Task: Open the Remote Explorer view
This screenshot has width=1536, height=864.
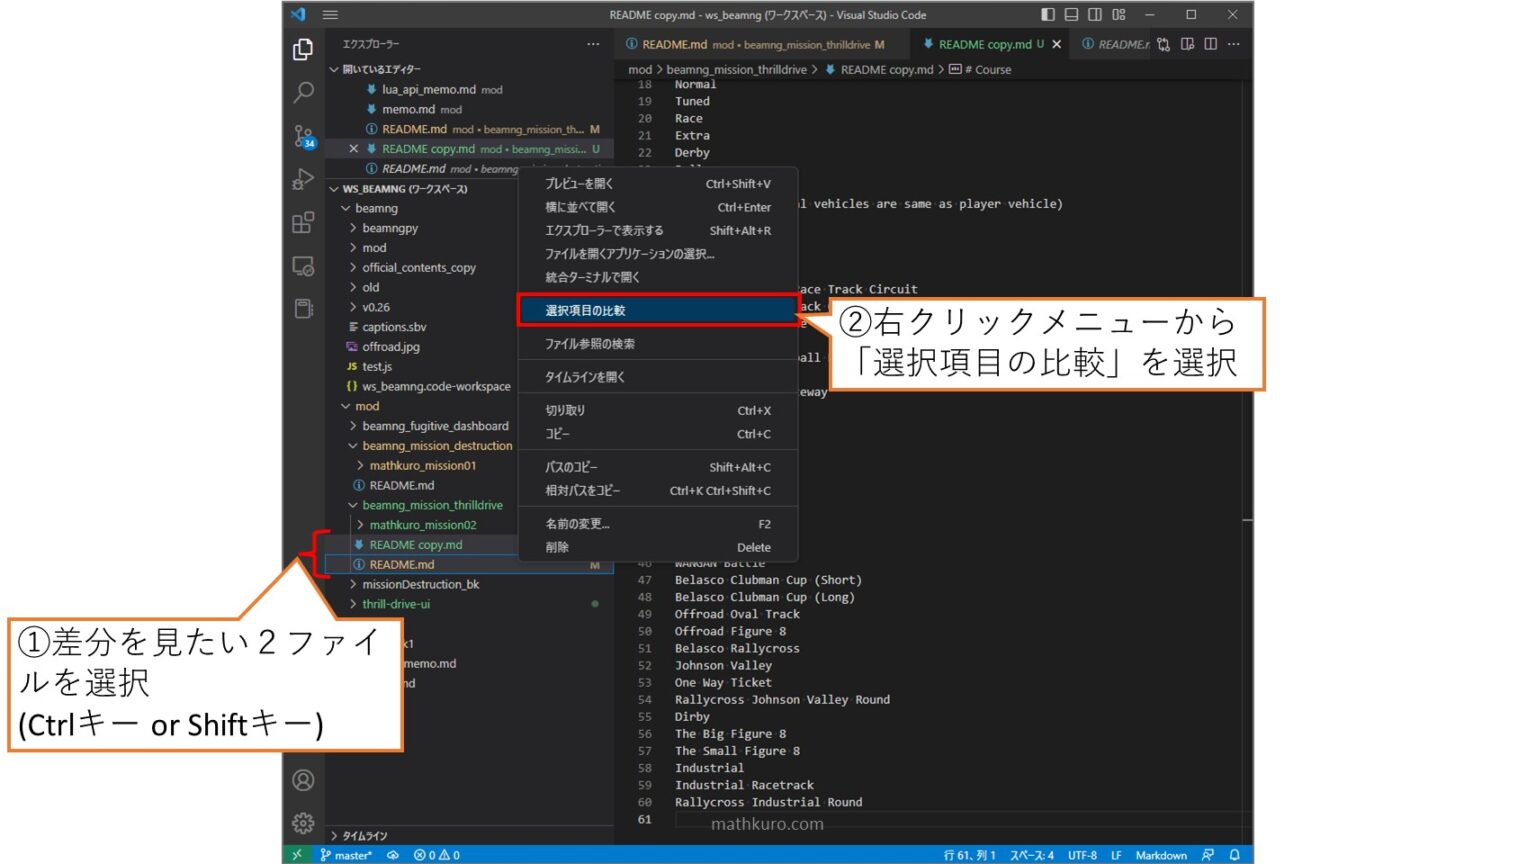Action: click(303, 266)
